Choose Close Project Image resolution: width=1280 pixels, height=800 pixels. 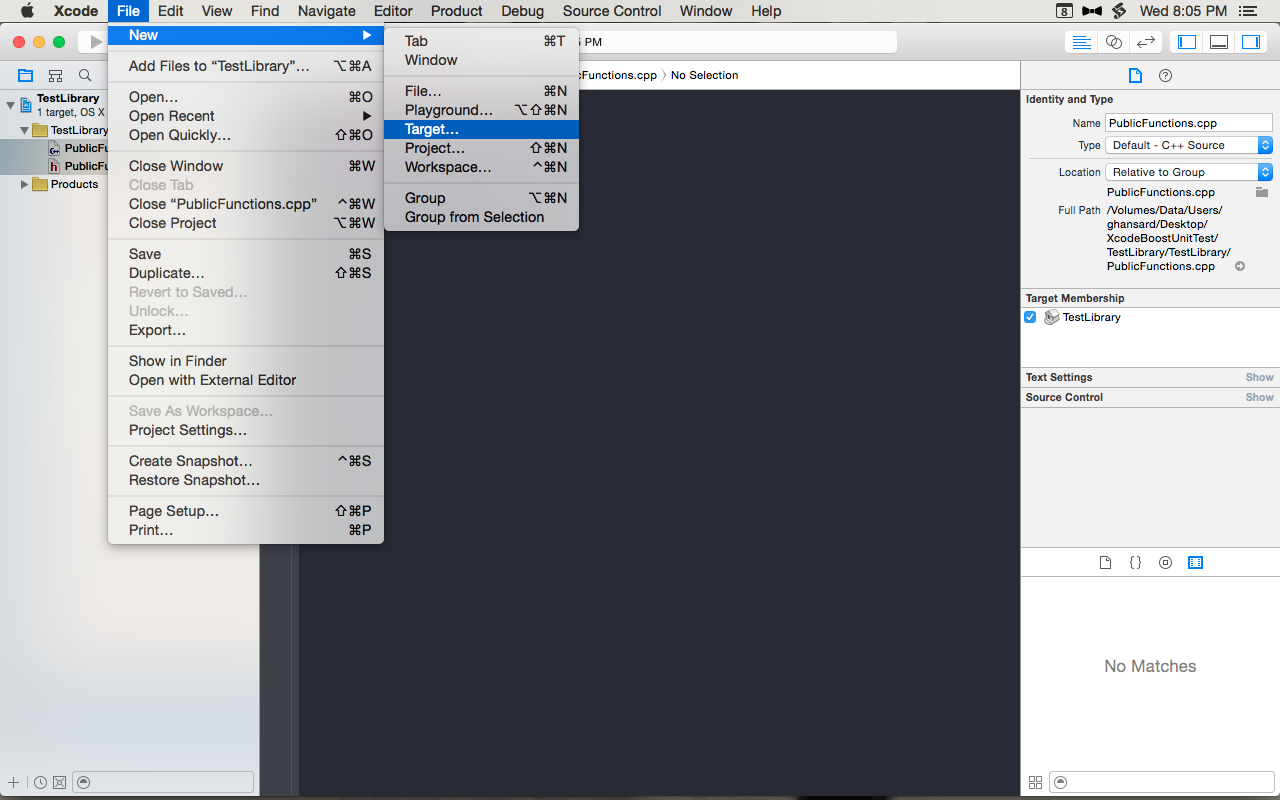[x=246, y=223]
